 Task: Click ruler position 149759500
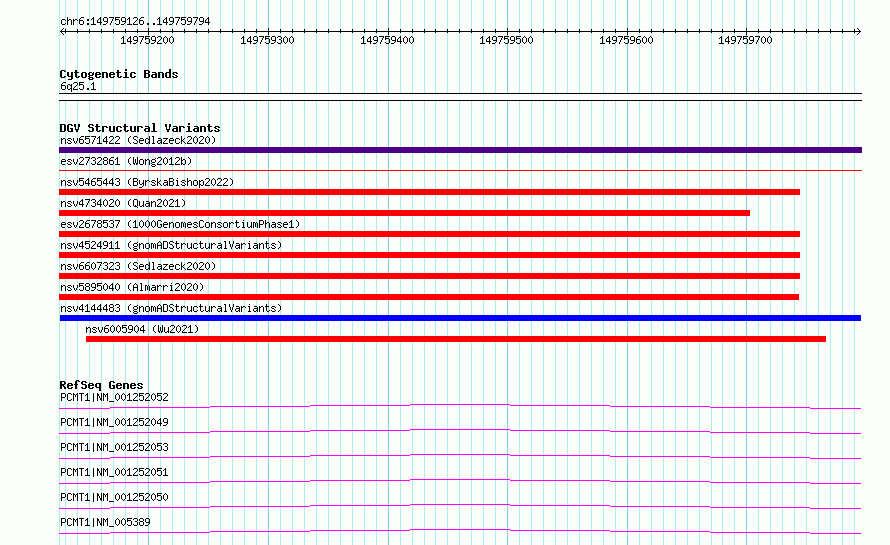click(x=506, y=40)
